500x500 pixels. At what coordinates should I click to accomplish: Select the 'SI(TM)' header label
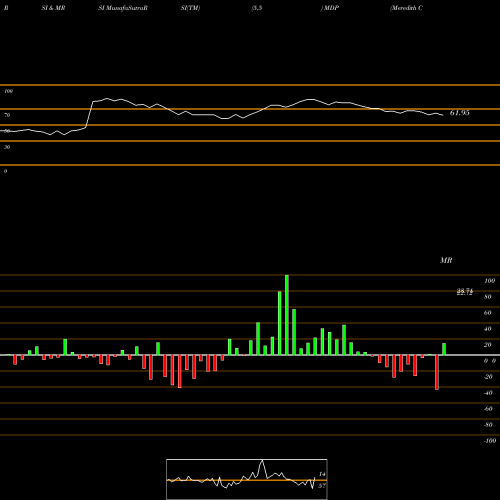click(190, 8)
